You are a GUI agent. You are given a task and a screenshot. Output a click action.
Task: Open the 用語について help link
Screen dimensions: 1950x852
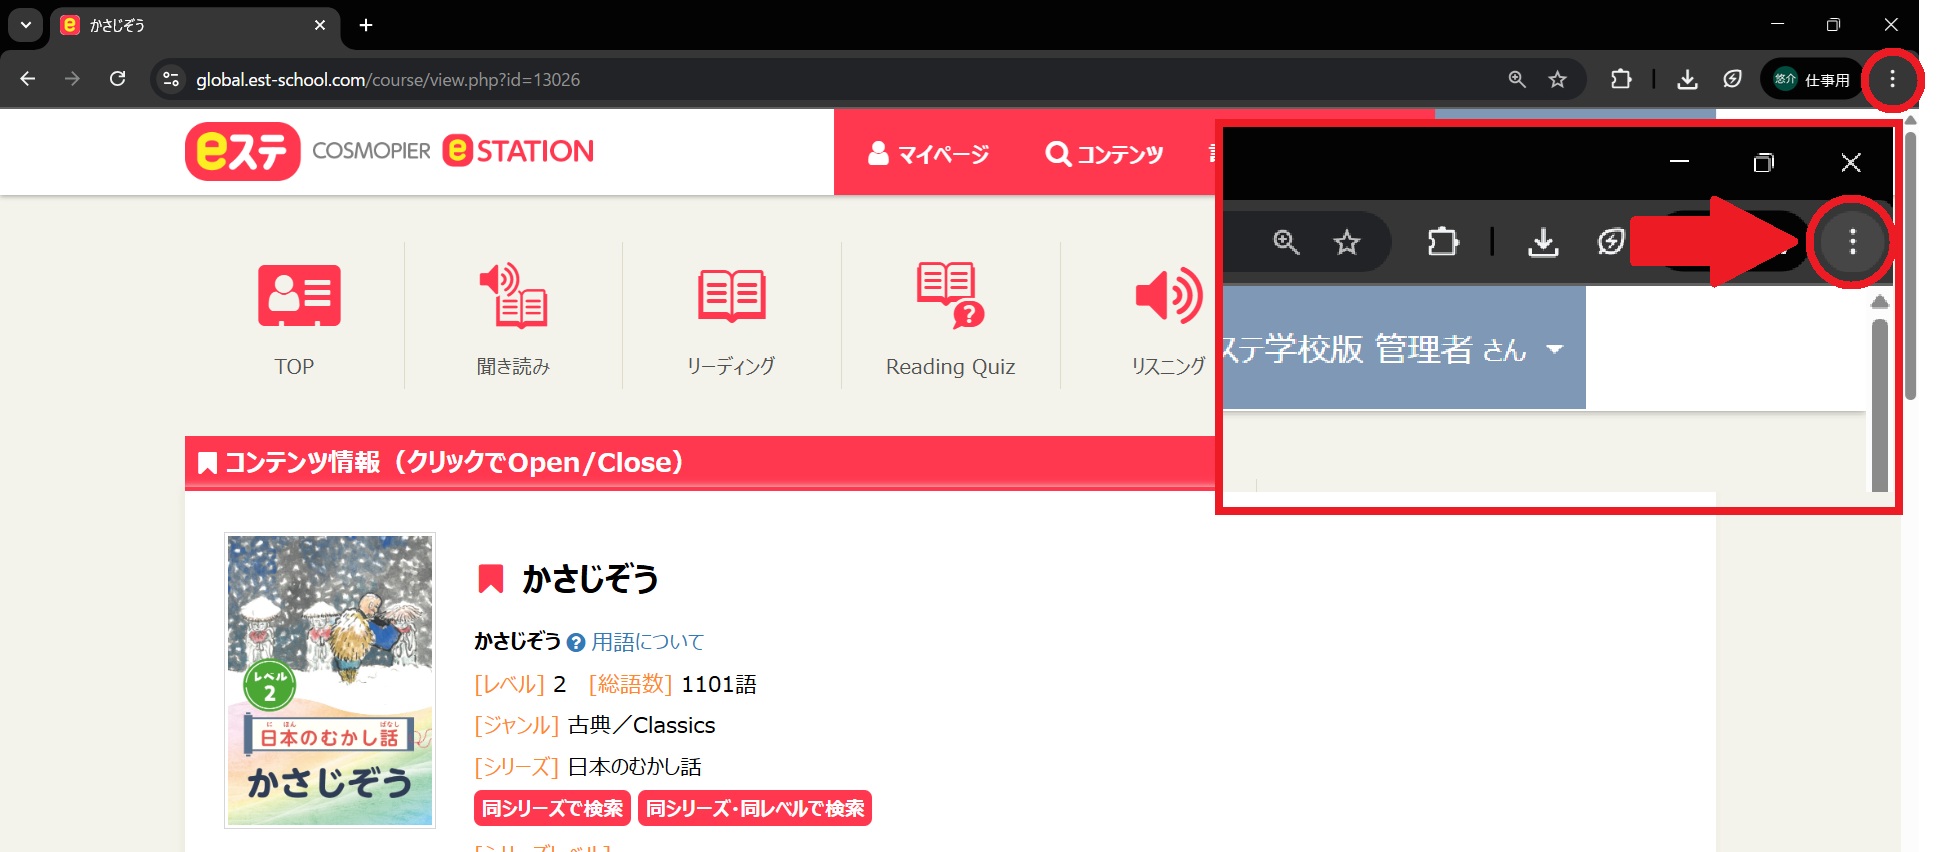(x=646, y=642)
